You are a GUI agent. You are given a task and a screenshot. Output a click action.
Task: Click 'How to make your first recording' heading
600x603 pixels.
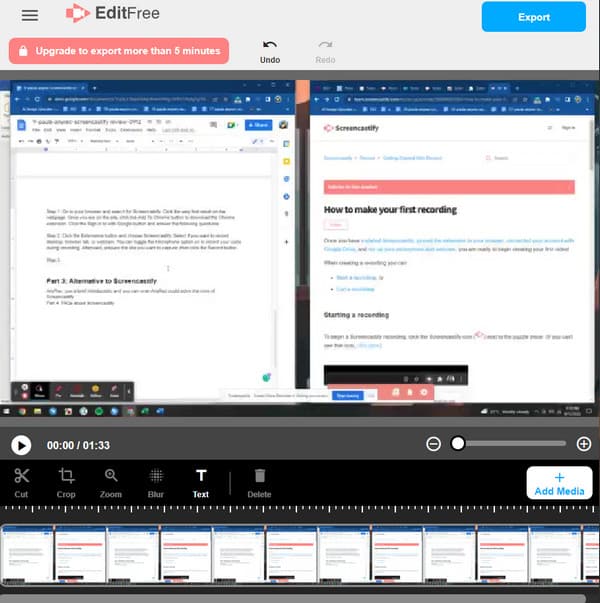point(390,210)
